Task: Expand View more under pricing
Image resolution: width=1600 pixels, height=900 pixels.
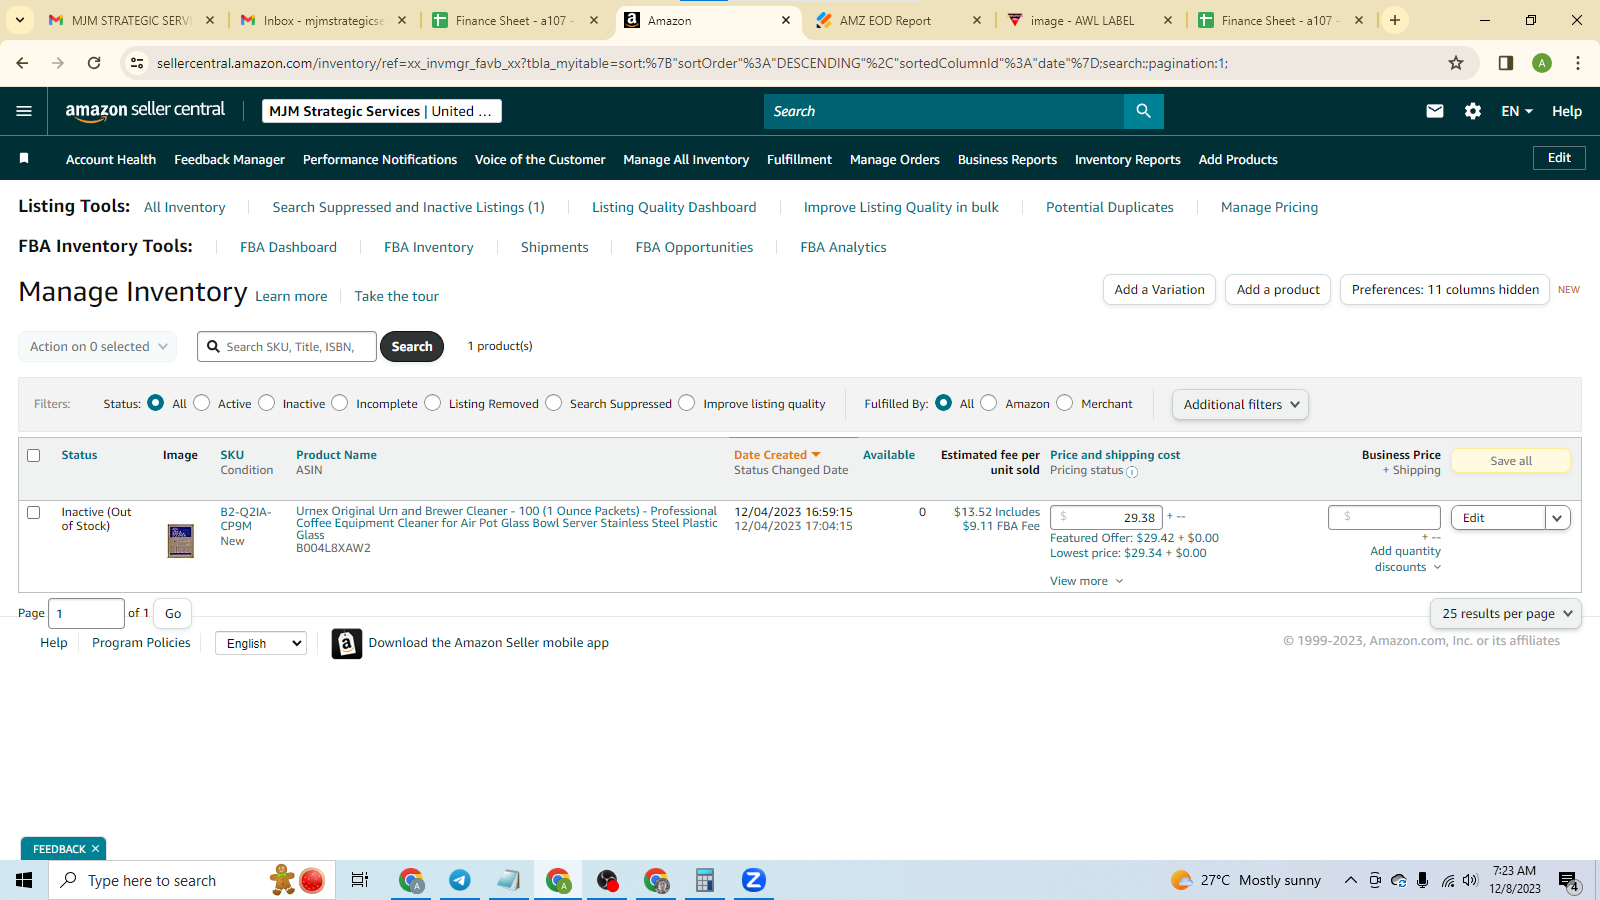Action: [1086, 581]
